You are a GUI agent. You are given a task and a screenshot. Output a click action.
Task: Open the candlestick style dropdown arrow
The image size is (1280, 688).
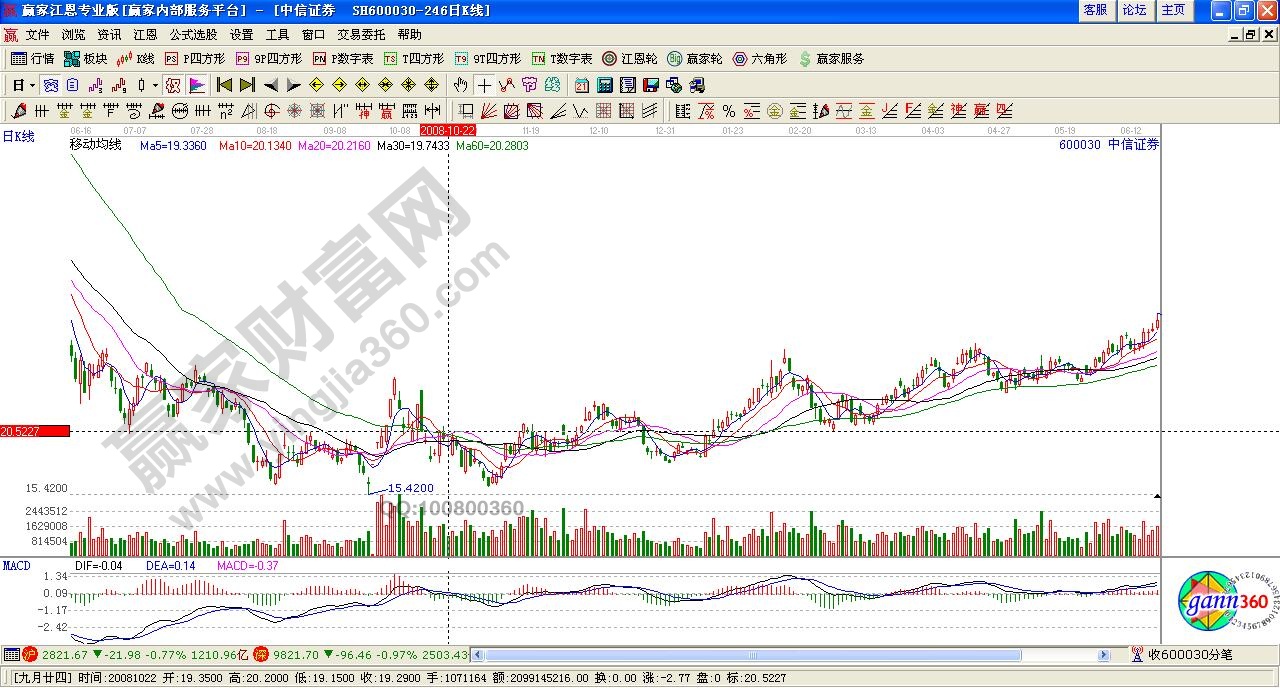click(155, 85)
